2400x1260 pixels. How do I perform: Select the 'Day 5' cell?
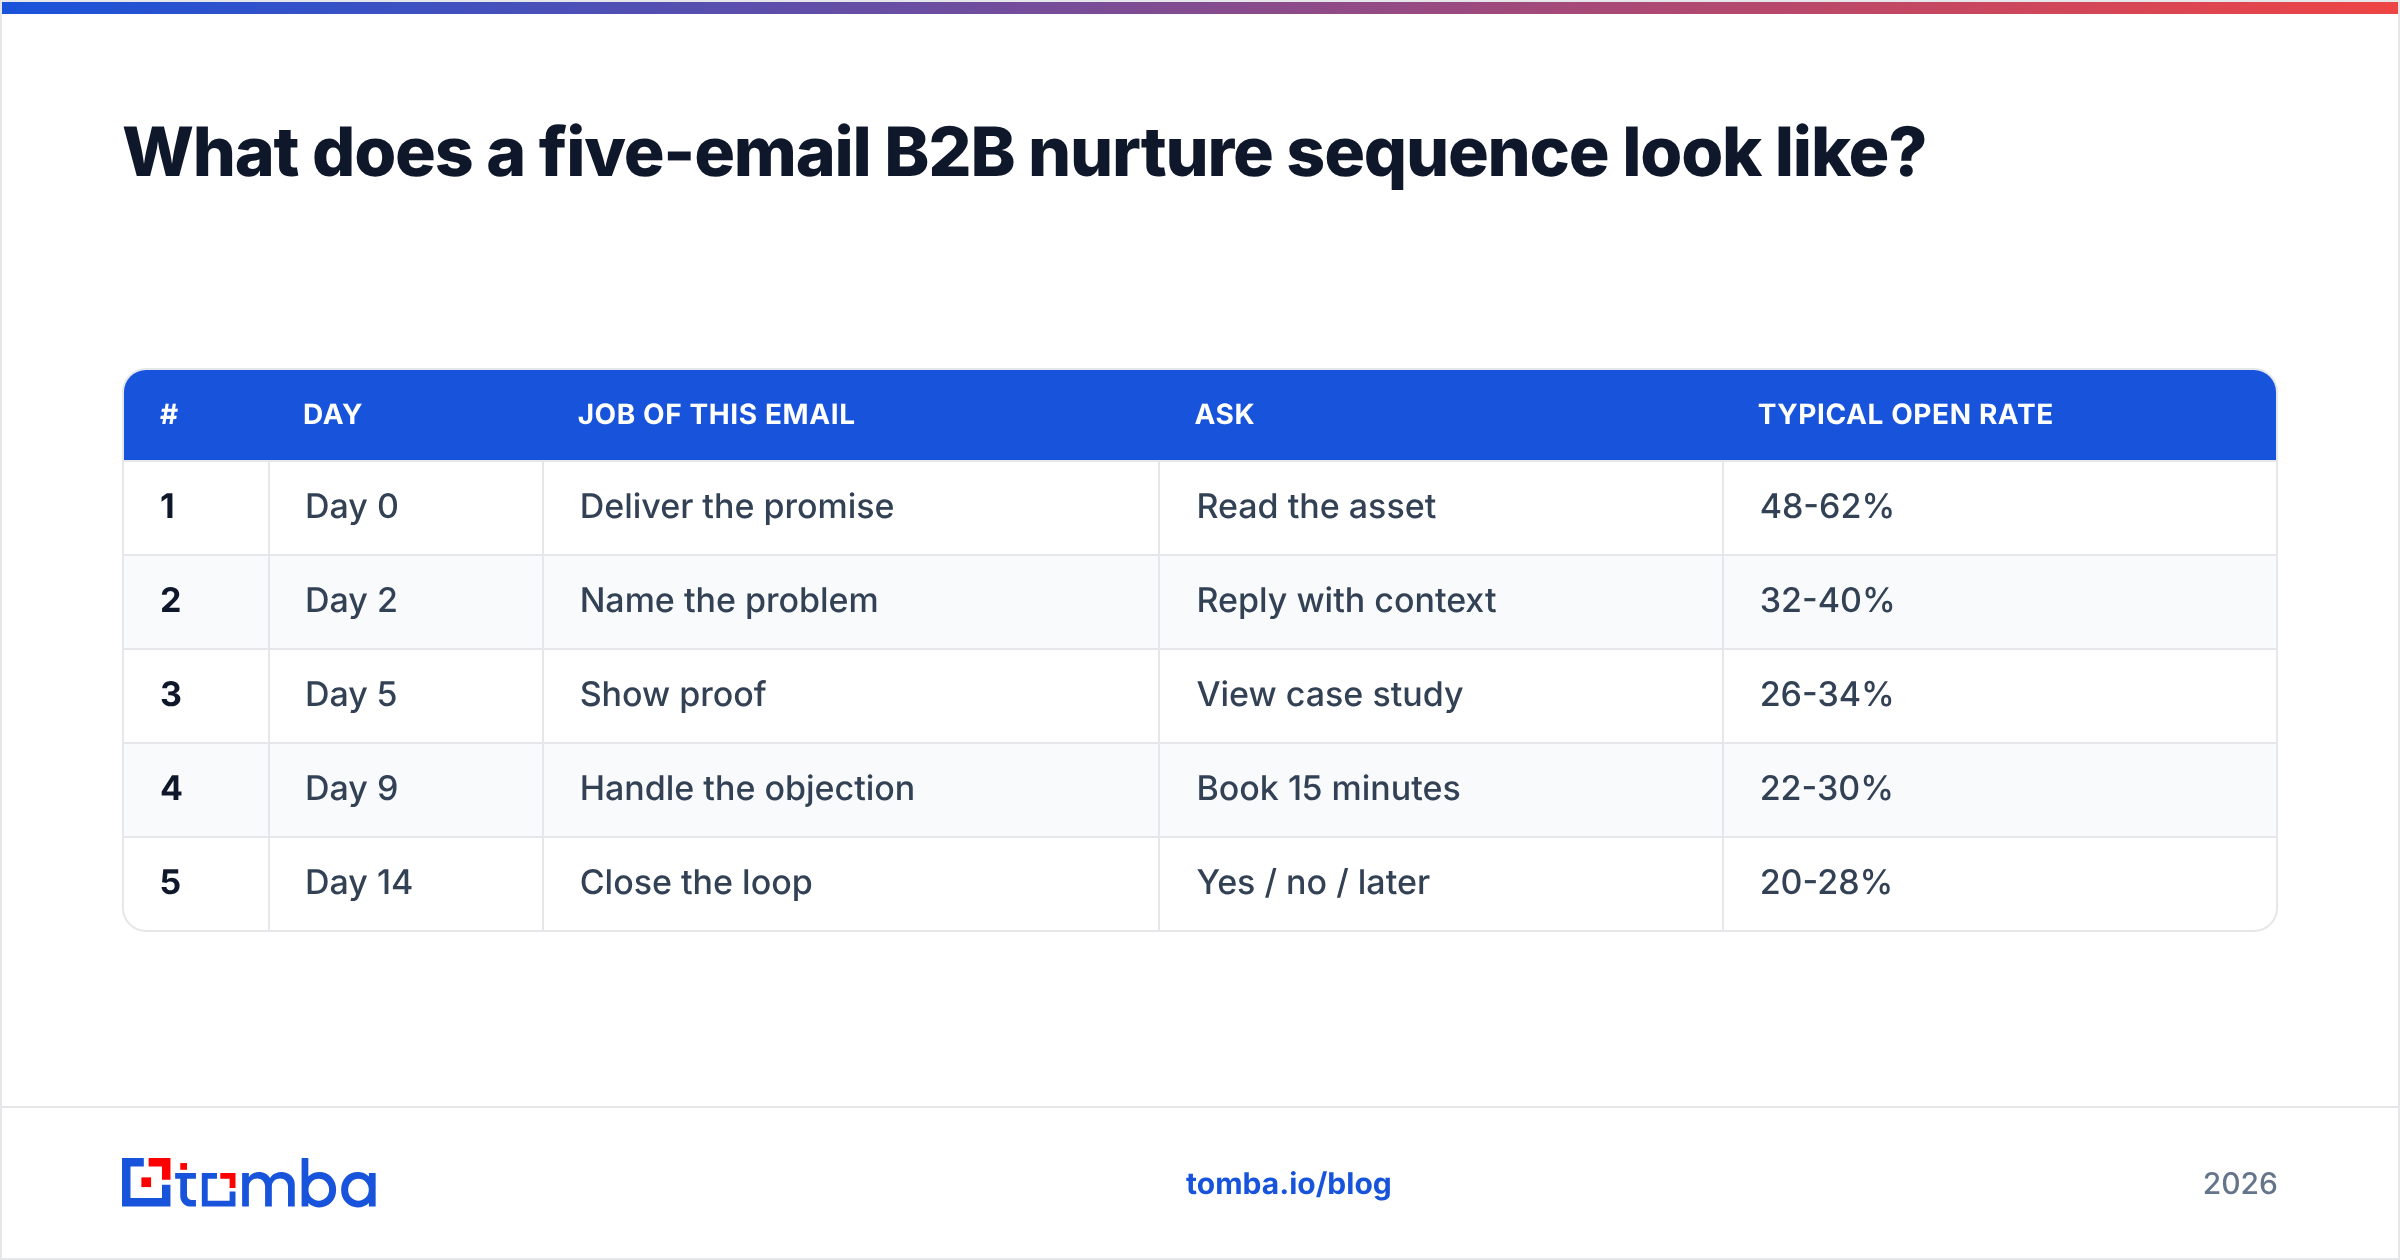406,695
